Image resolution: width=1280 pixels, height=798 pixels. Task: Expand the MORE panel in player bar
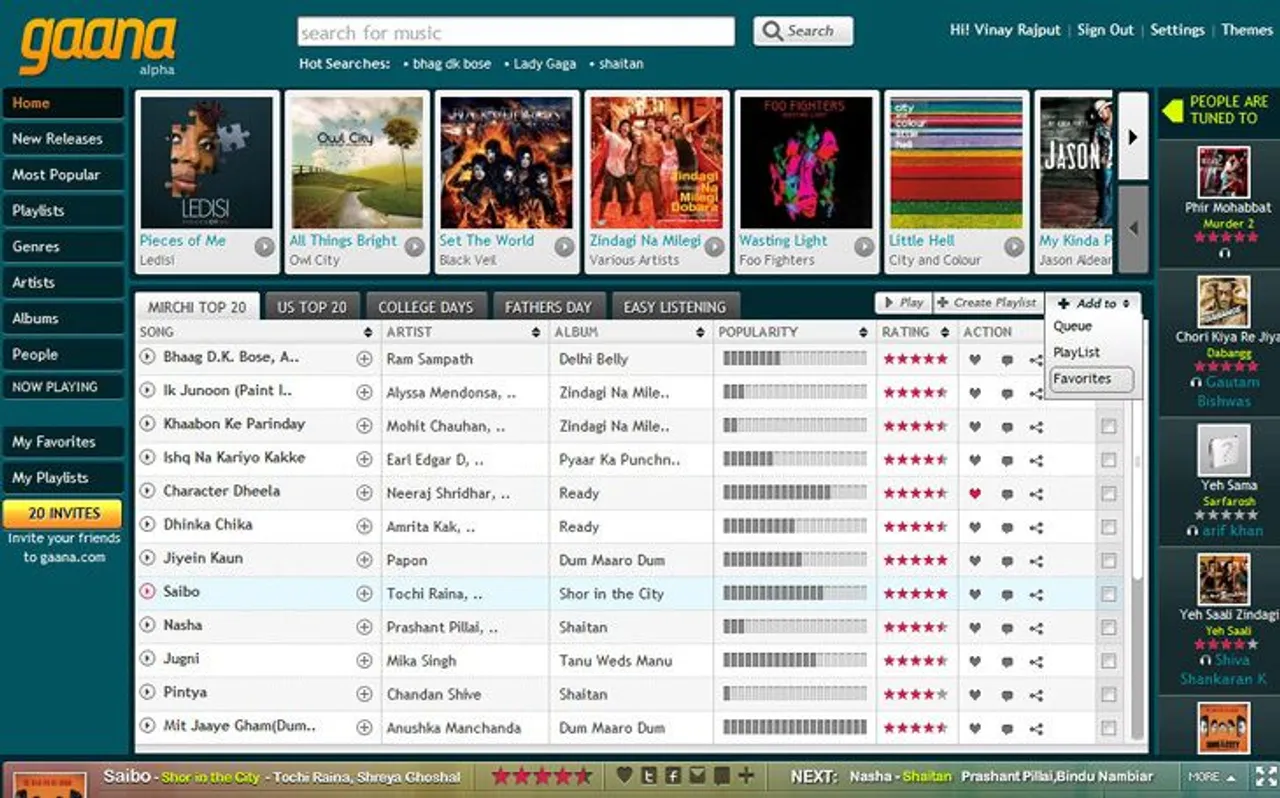(x=1213, y=777)
